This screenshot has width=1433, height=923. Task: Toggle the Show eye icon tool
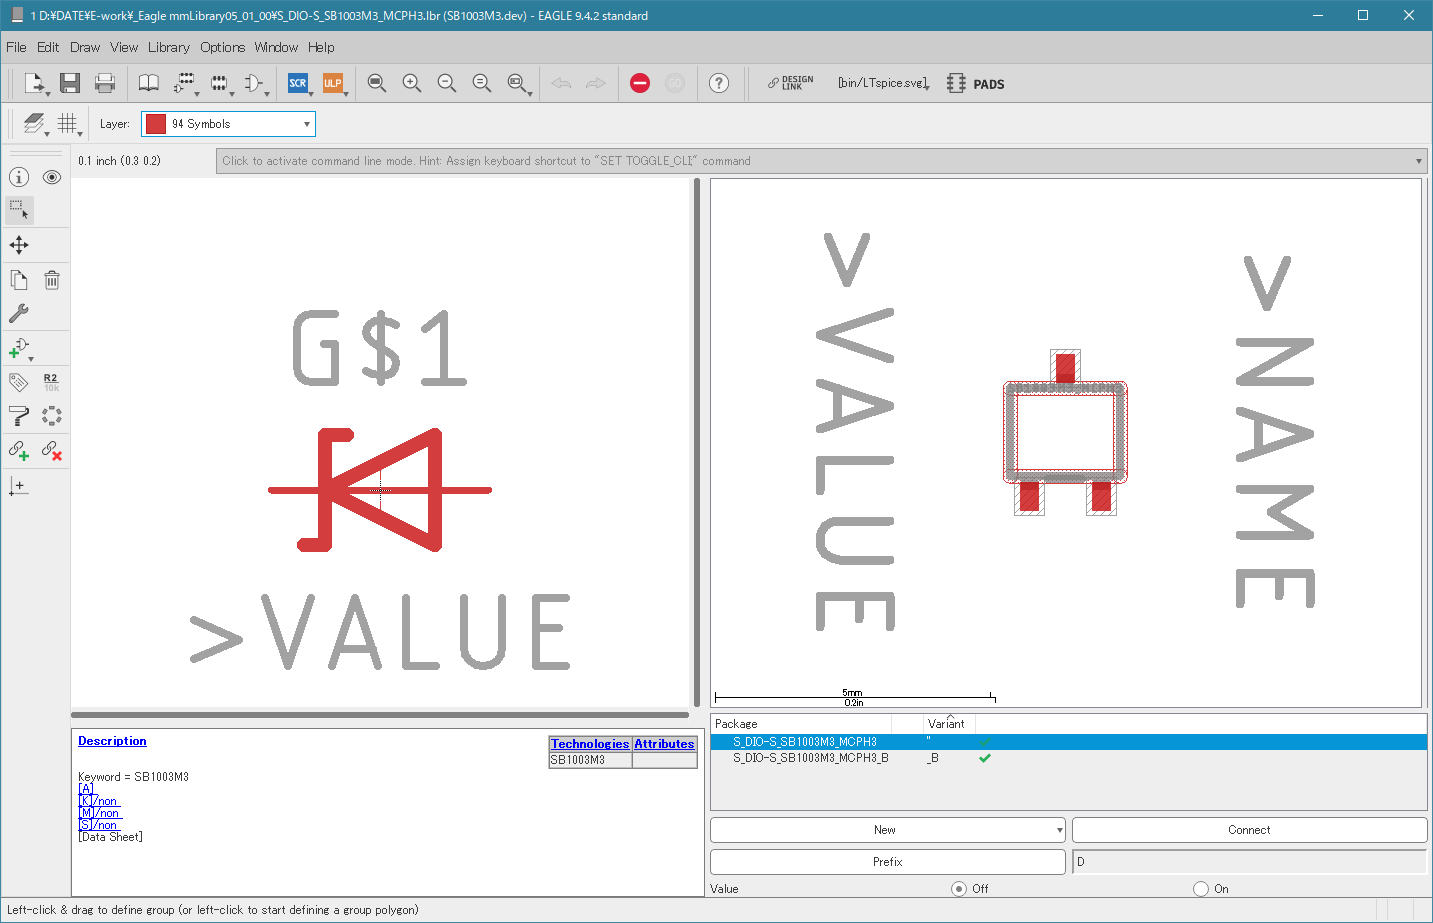pyautogui.click(x=52, y=177)
